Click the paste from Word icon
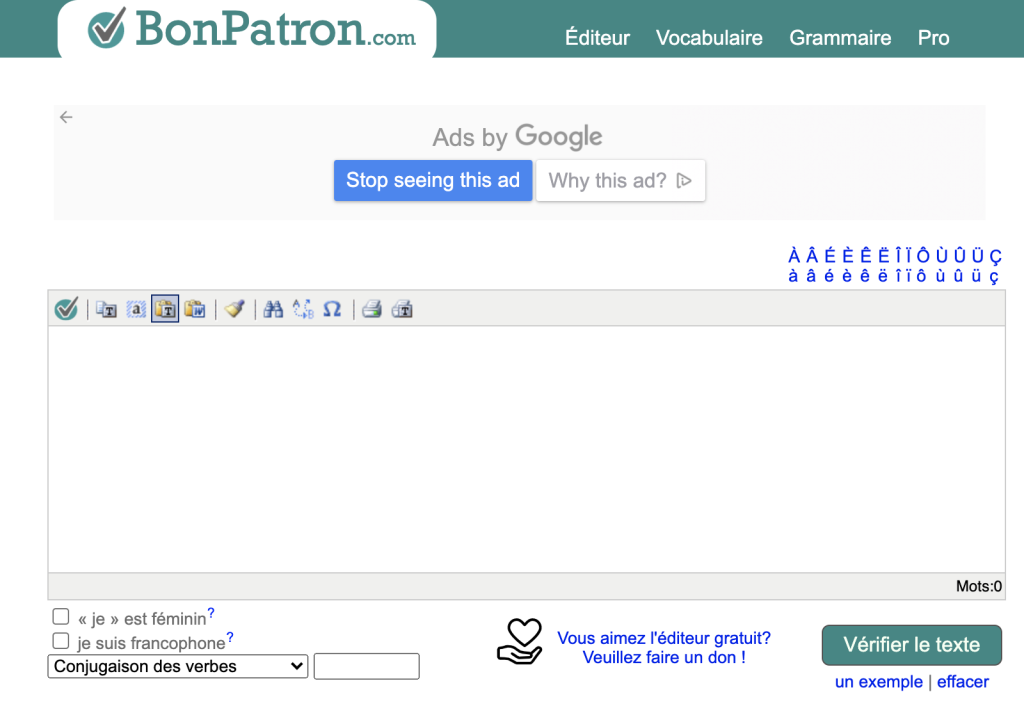The height and width of the screenshot is (722, 1024). pos(195,309)
